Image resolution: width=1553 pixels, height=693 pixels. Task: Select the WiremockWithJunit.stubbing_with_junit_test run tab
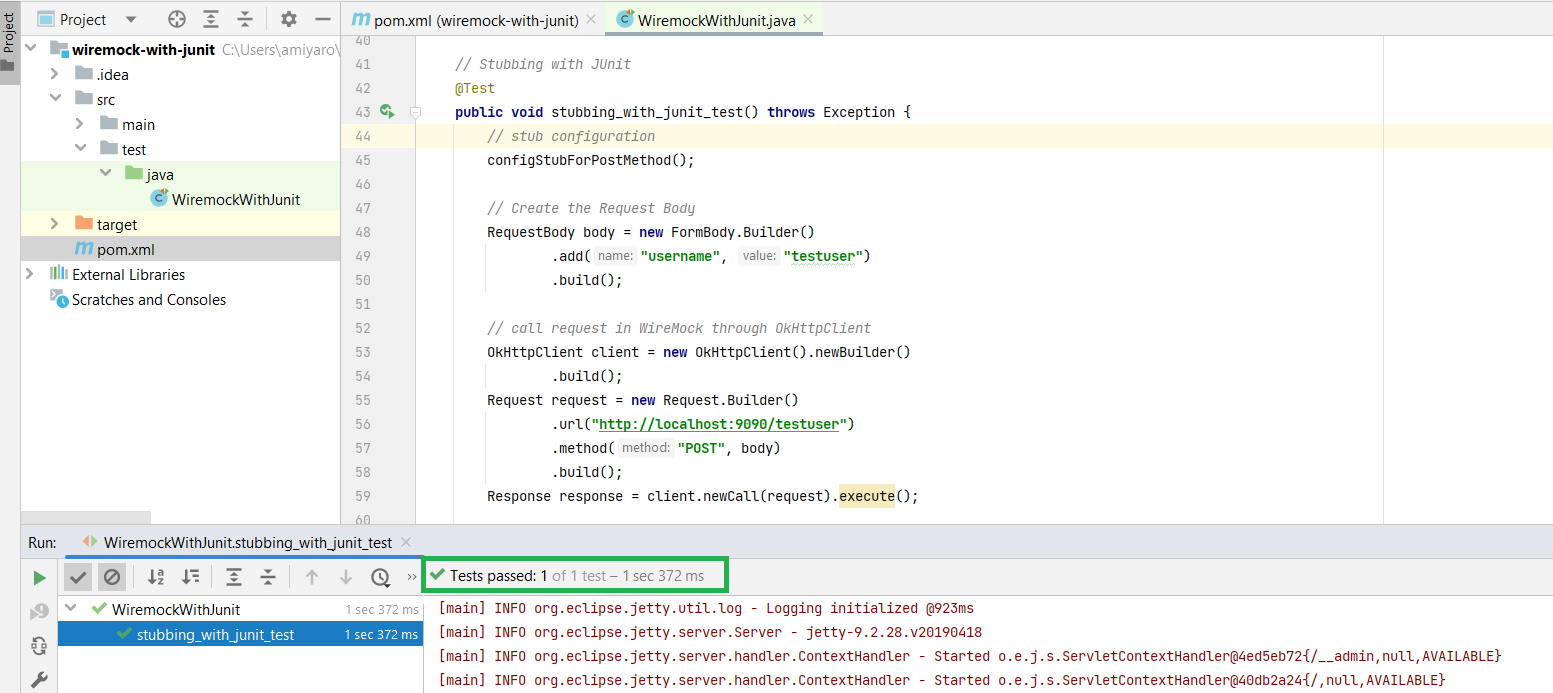coord(247,542)
